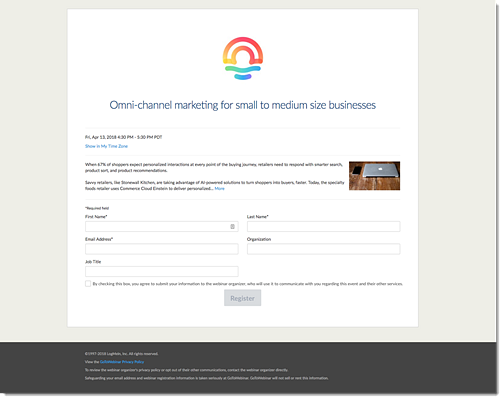Click the Email Address label

[99, 239]
